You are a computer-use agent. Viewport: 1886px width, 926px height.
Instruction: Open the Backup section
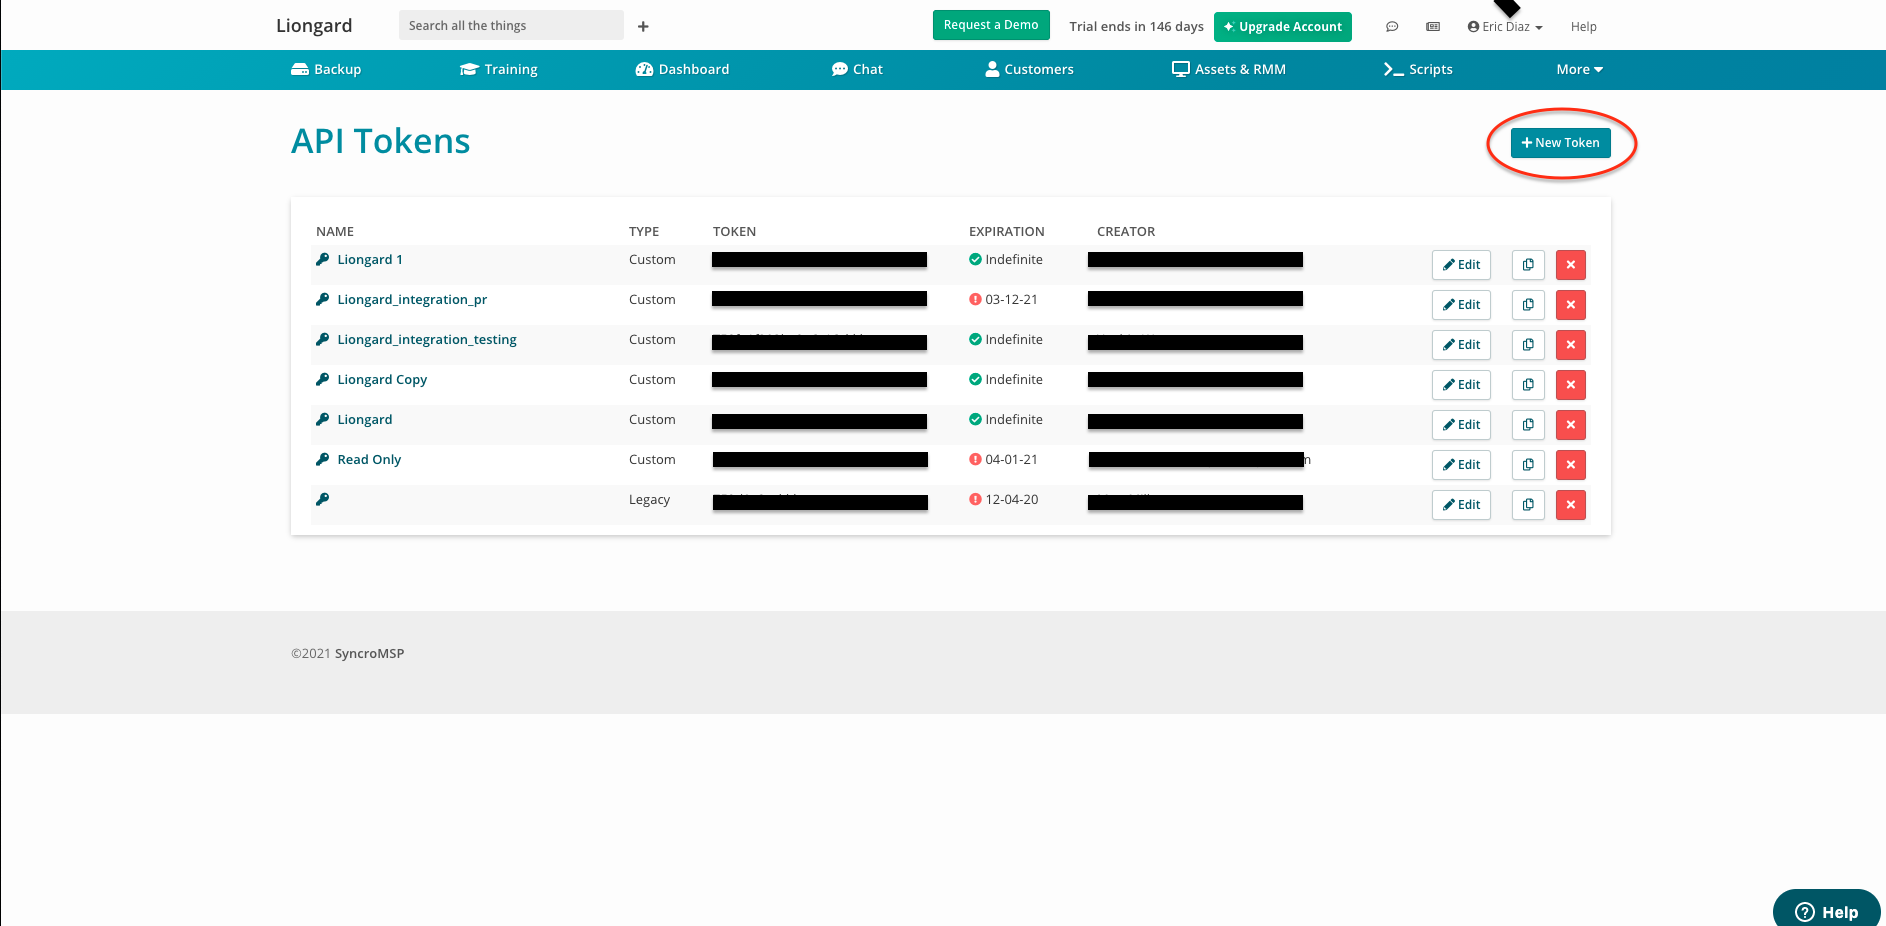tap(326, 69)
